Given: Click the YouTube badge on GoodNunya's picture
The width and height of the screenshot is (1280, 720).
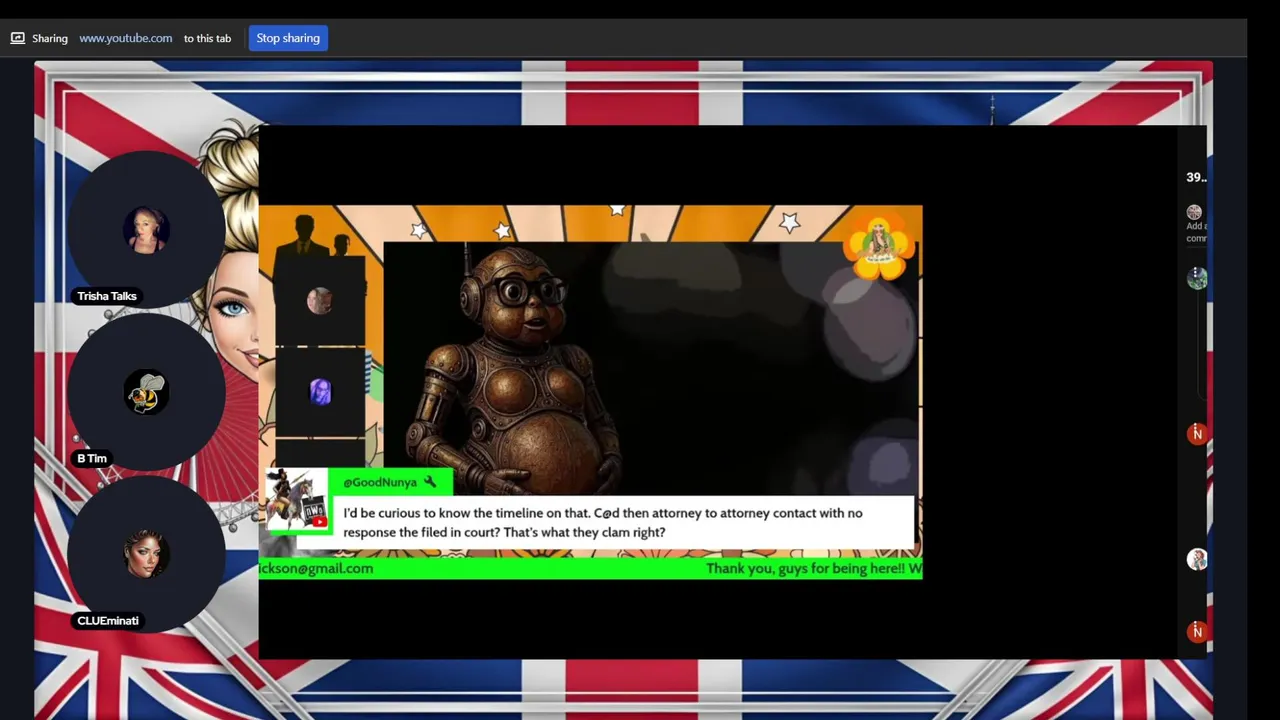Looking at the screenshot, I should pos(319,521).
